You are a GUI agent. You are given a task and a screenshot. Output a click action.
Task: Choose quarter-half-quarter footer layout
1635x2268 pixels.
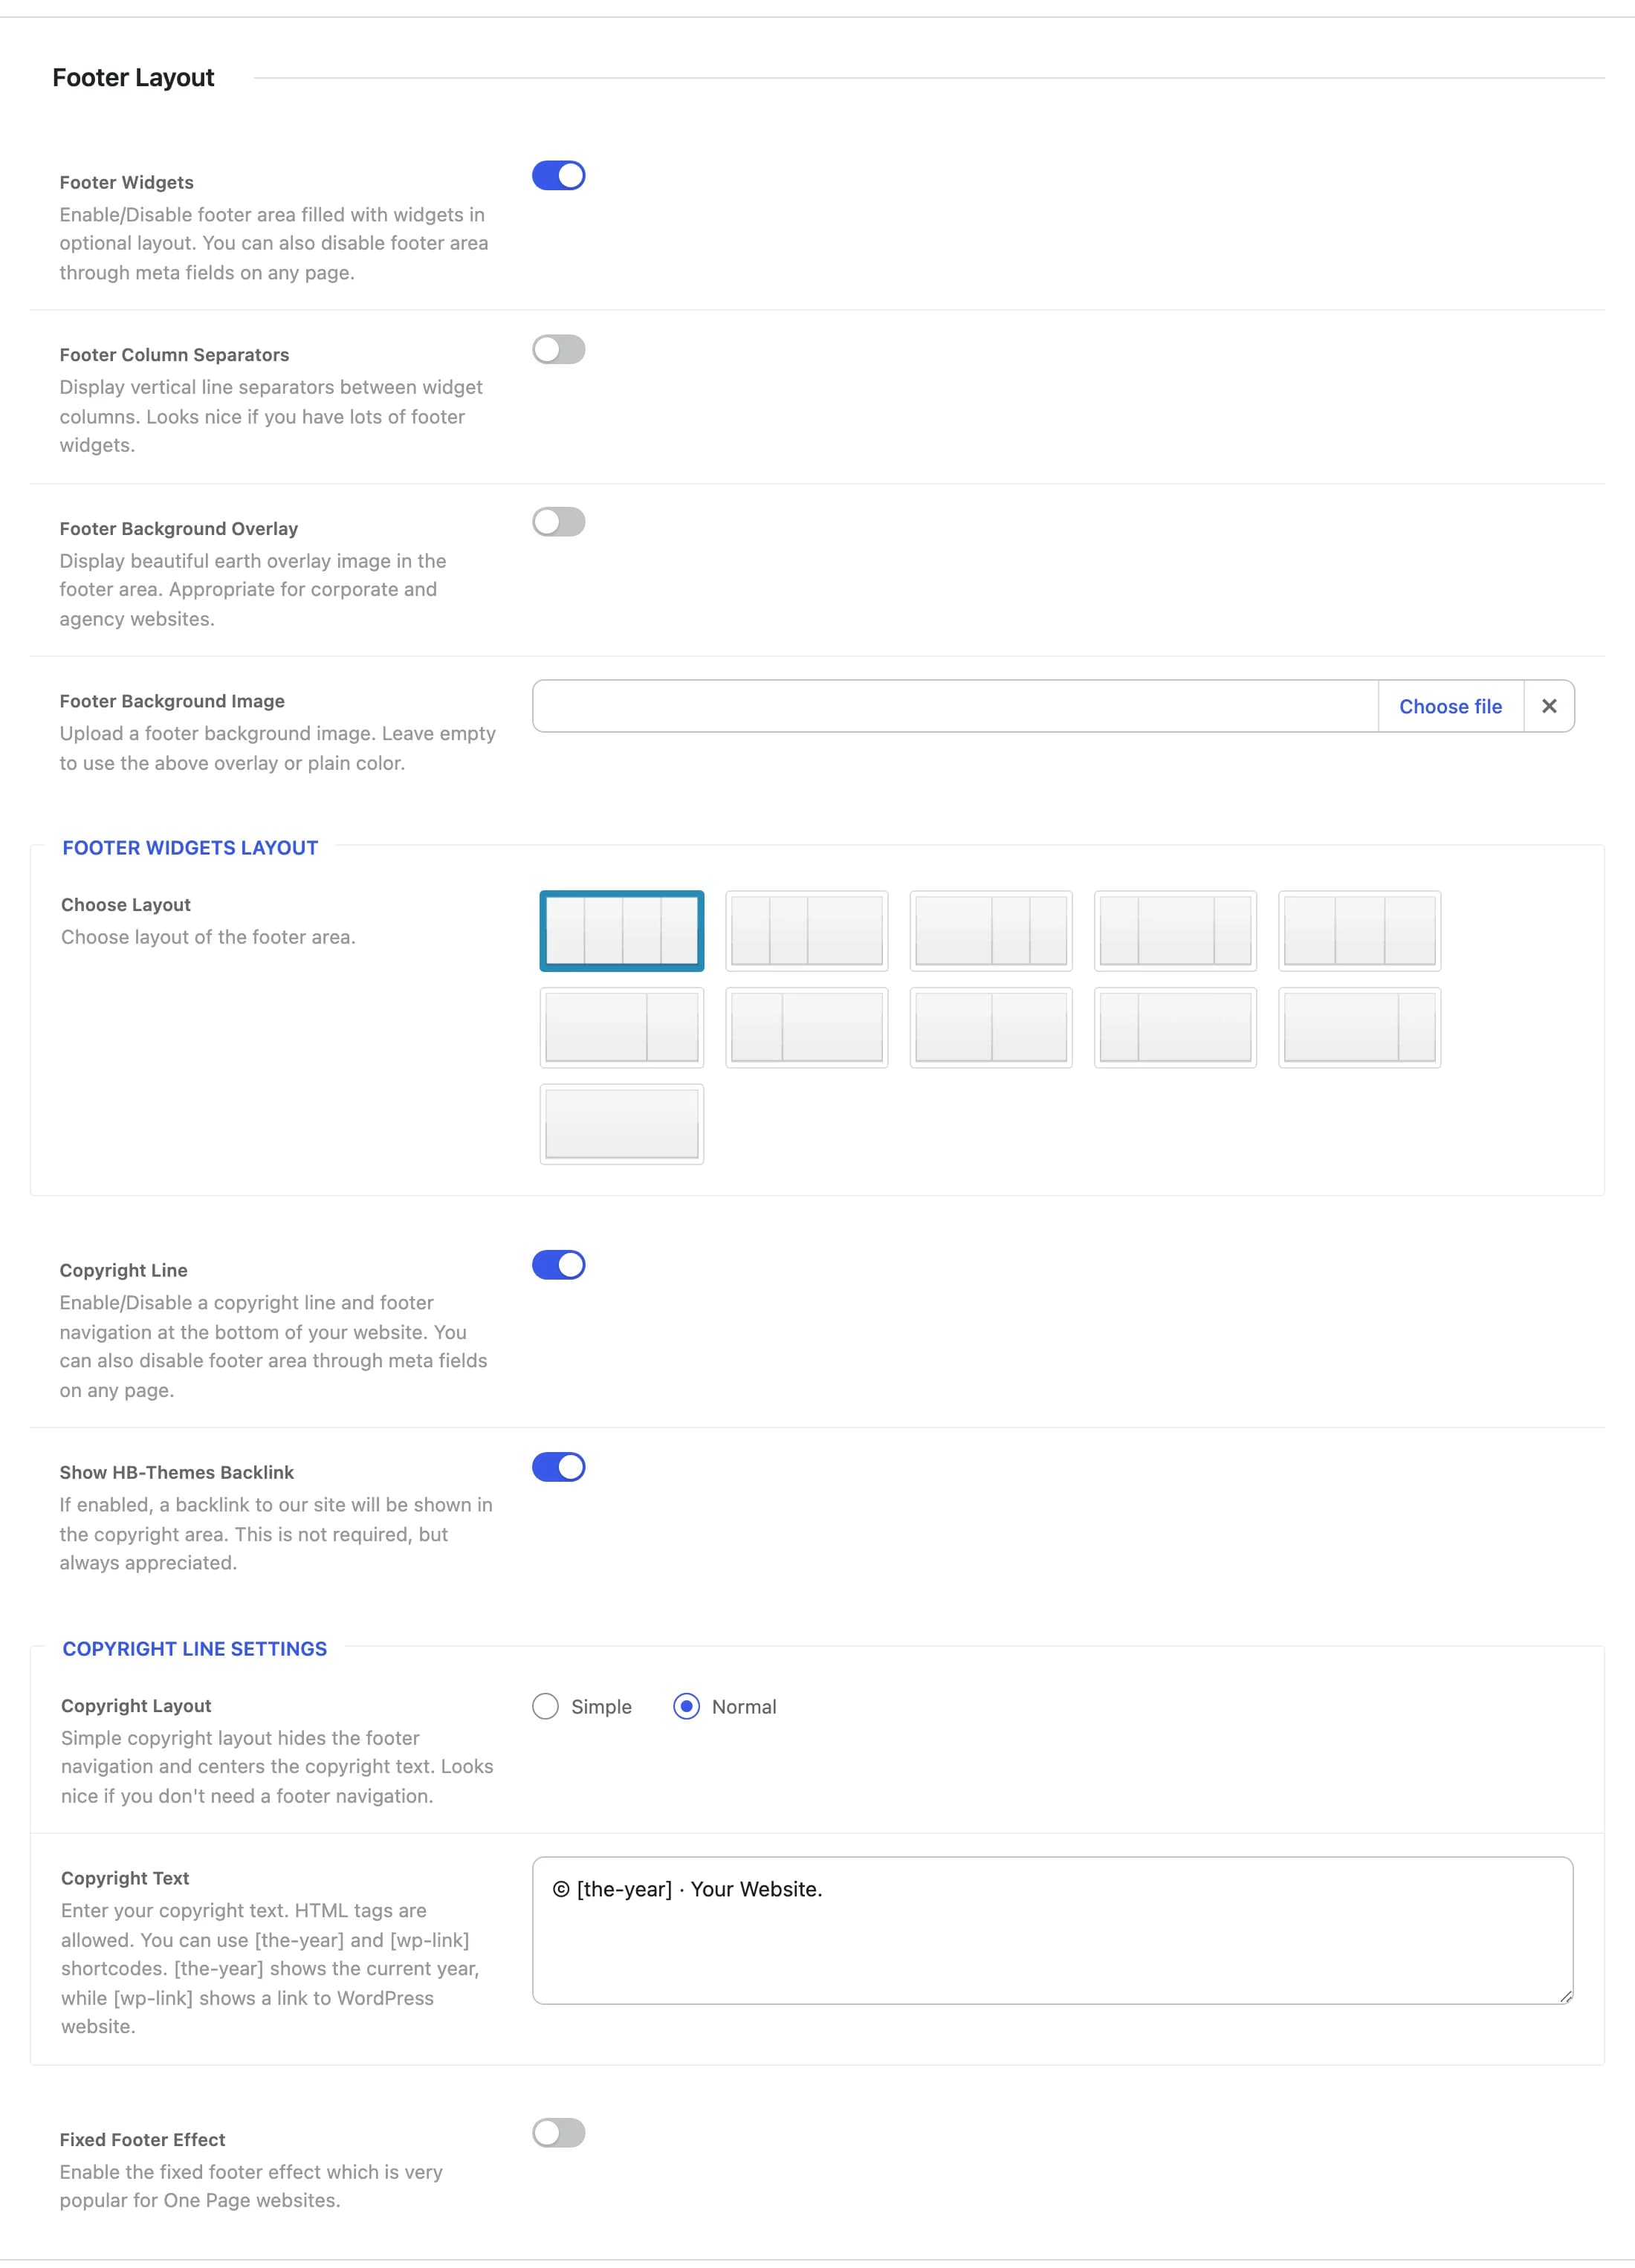point(1175,931)
